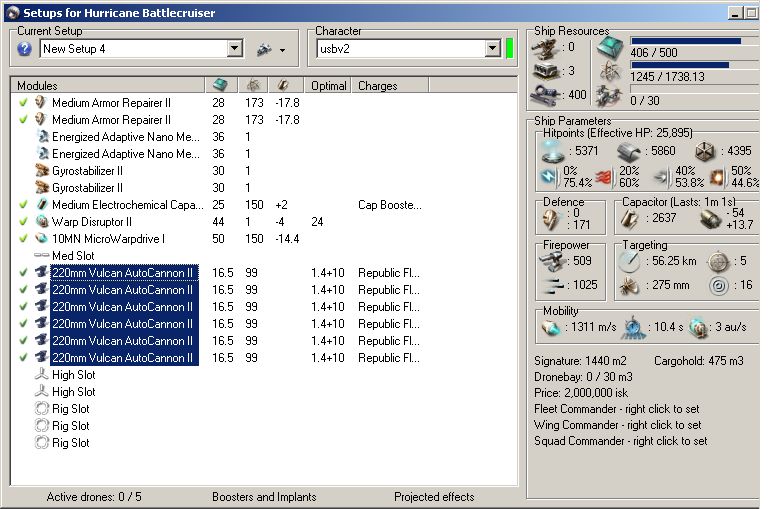Select the first empty High Slot row

pyautogui.click(x=264, y=375)
